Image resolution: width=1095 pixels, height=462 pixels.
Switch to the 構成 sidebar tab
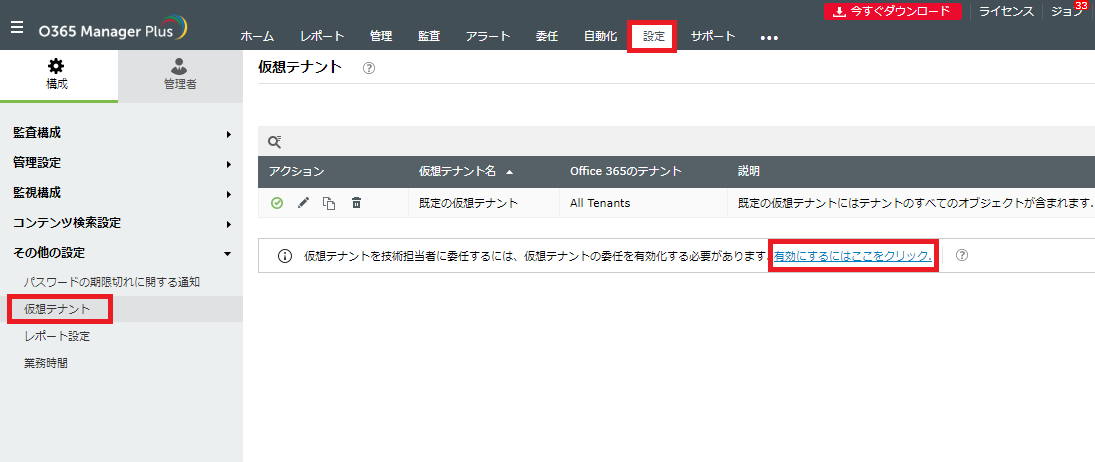[x=59, y=76]
